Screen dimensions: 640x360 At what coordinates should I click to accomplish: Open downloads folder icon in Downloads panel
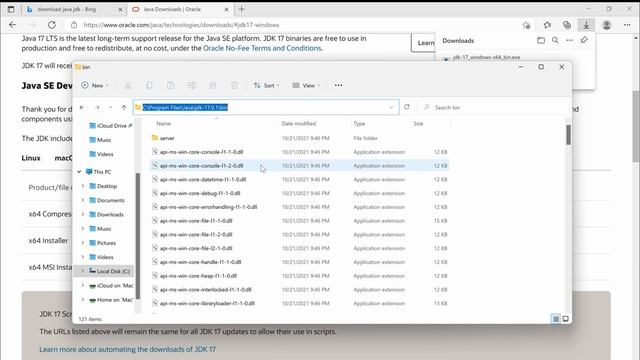[541, 40]
